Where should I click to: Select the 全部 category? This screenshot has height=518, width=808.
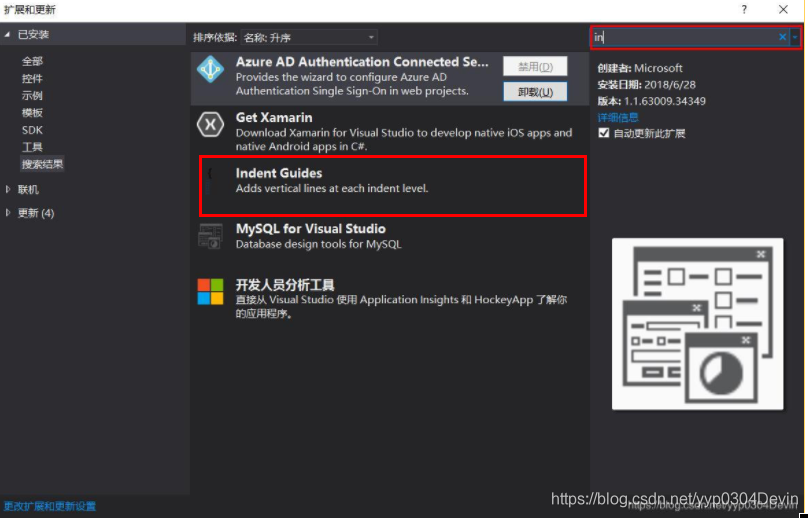32,61
